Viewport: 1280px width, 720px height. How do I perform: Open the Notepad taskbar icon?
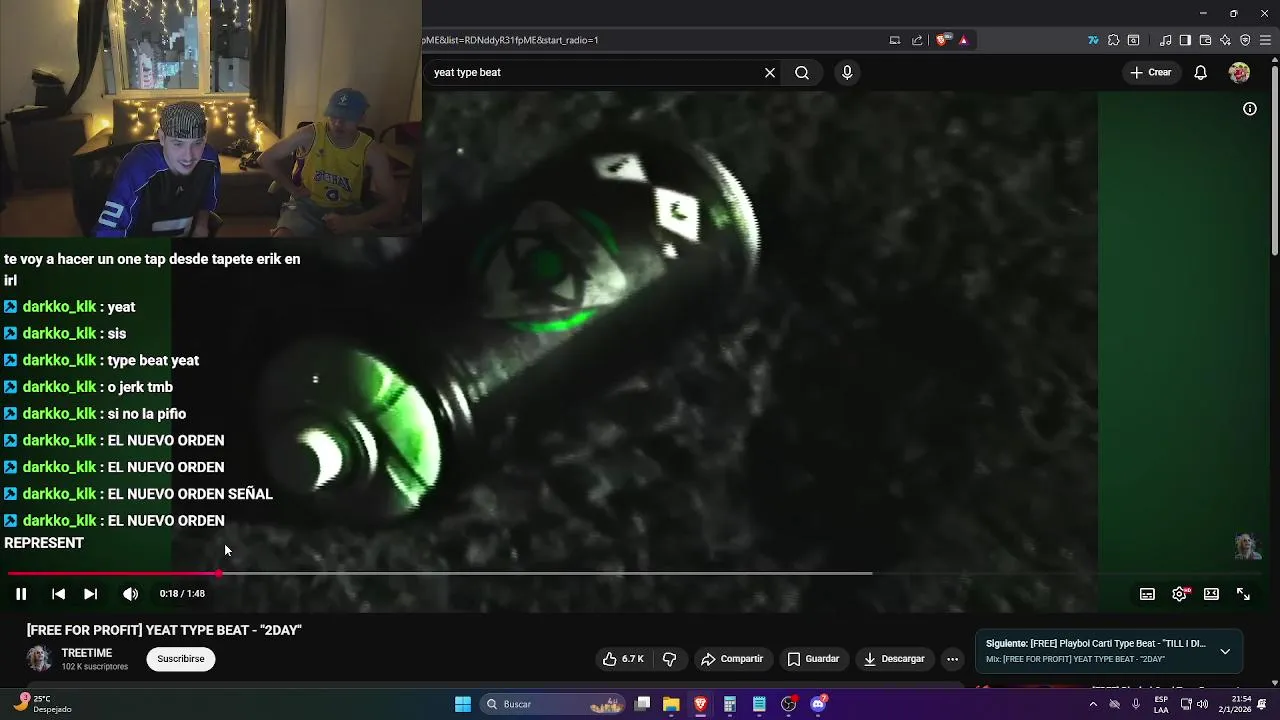[759, 704]
